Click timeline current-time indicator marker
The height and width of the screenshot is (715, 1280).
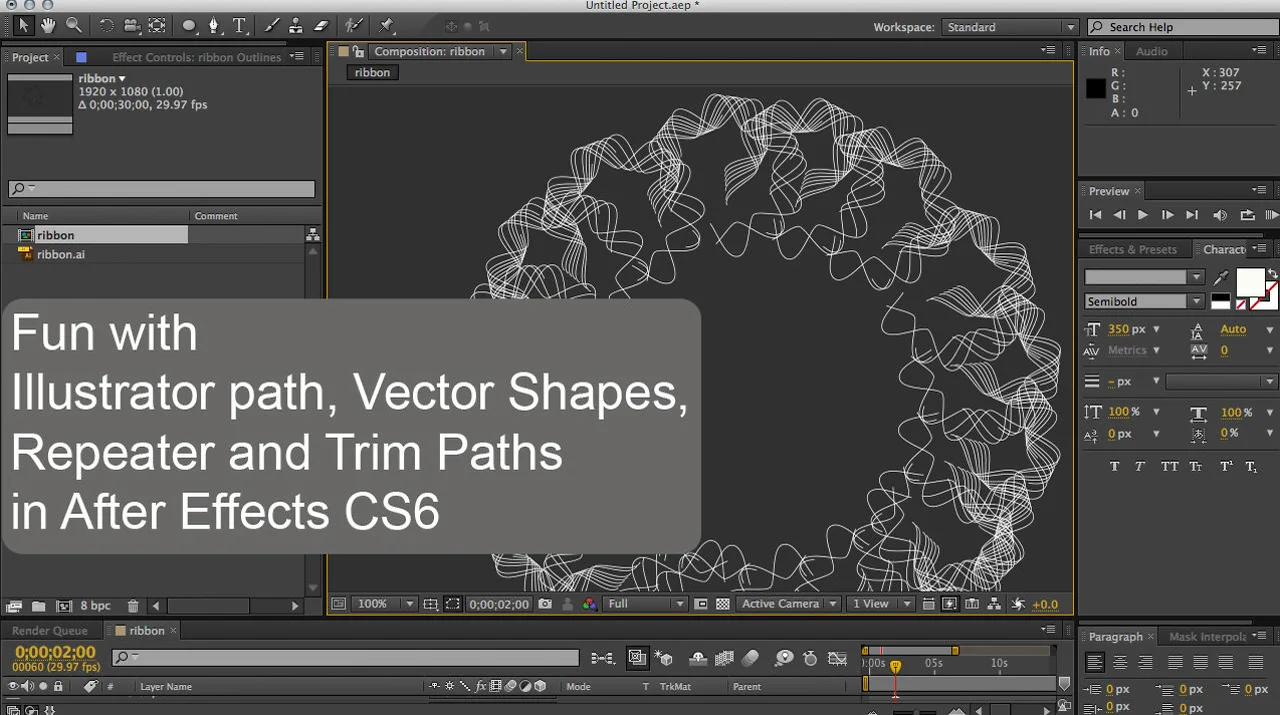895,666
